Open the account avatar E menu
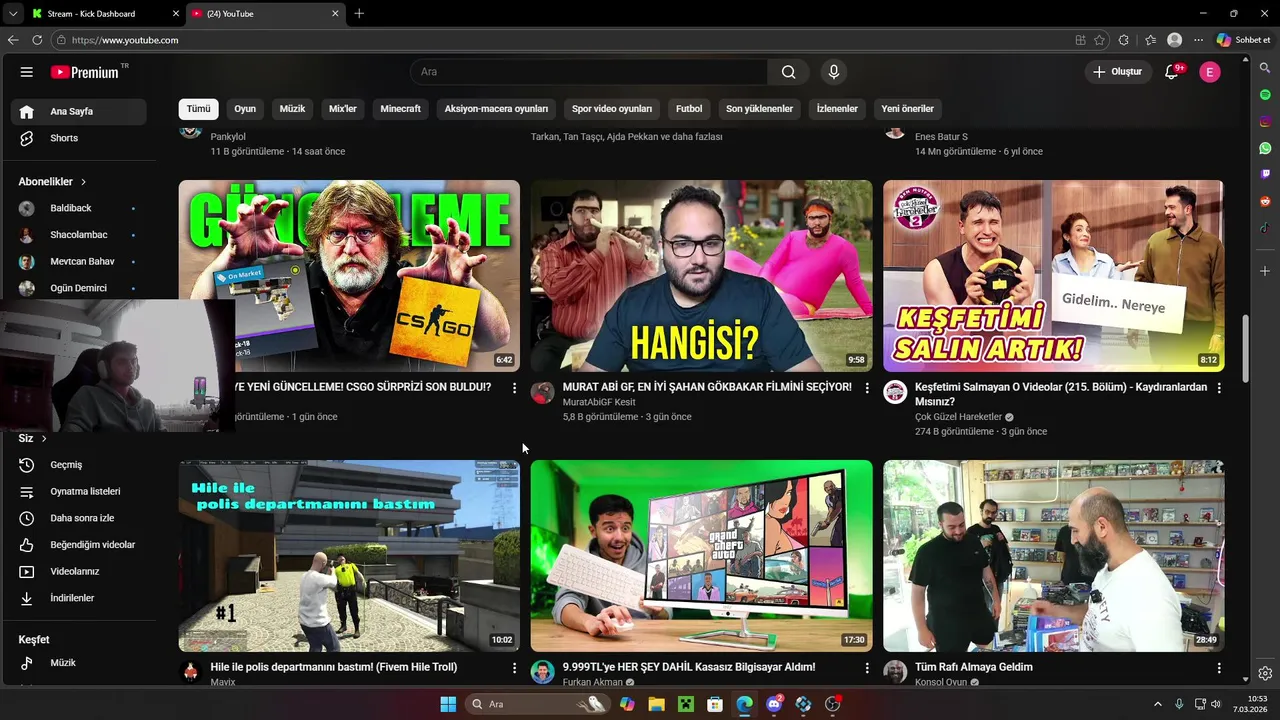1280x720 pixels. [1210, 72]
